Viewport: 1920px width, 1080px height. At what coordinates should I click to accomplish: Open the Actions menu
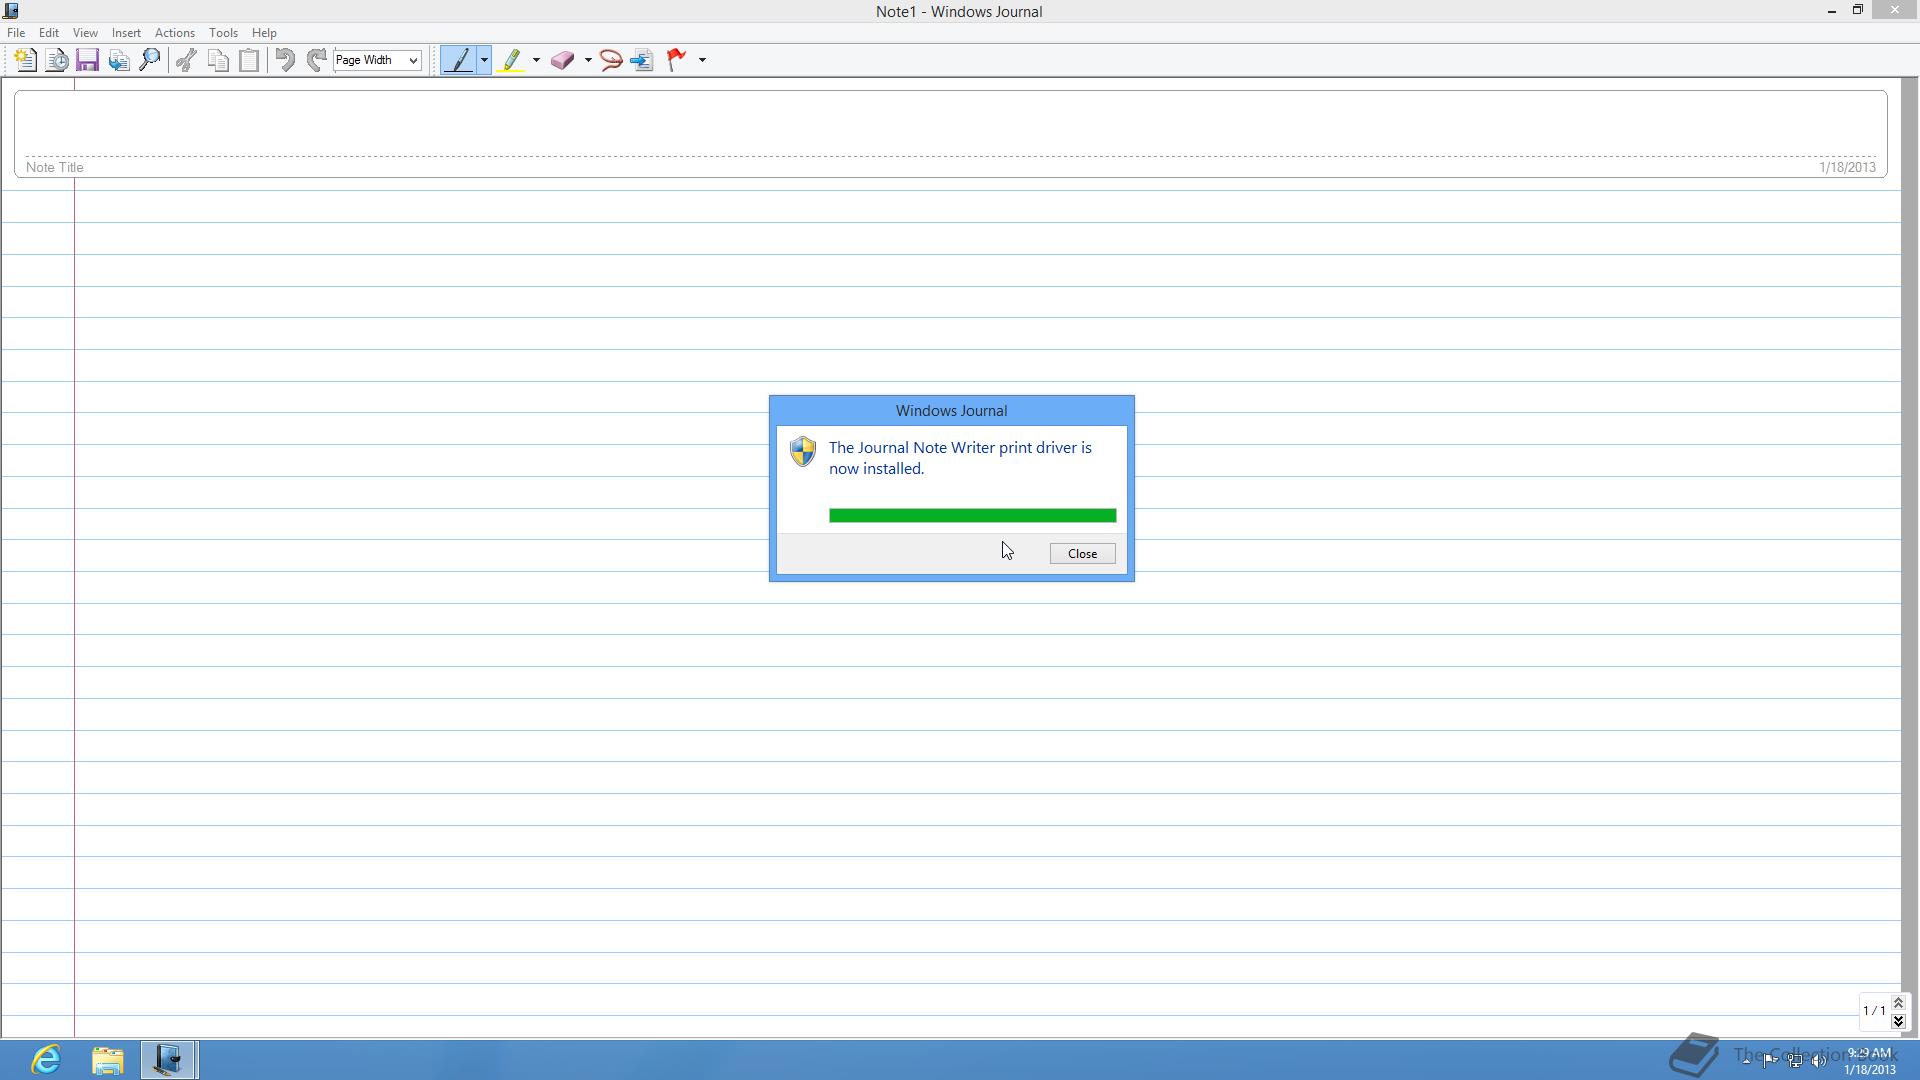[x=175, y=33]
